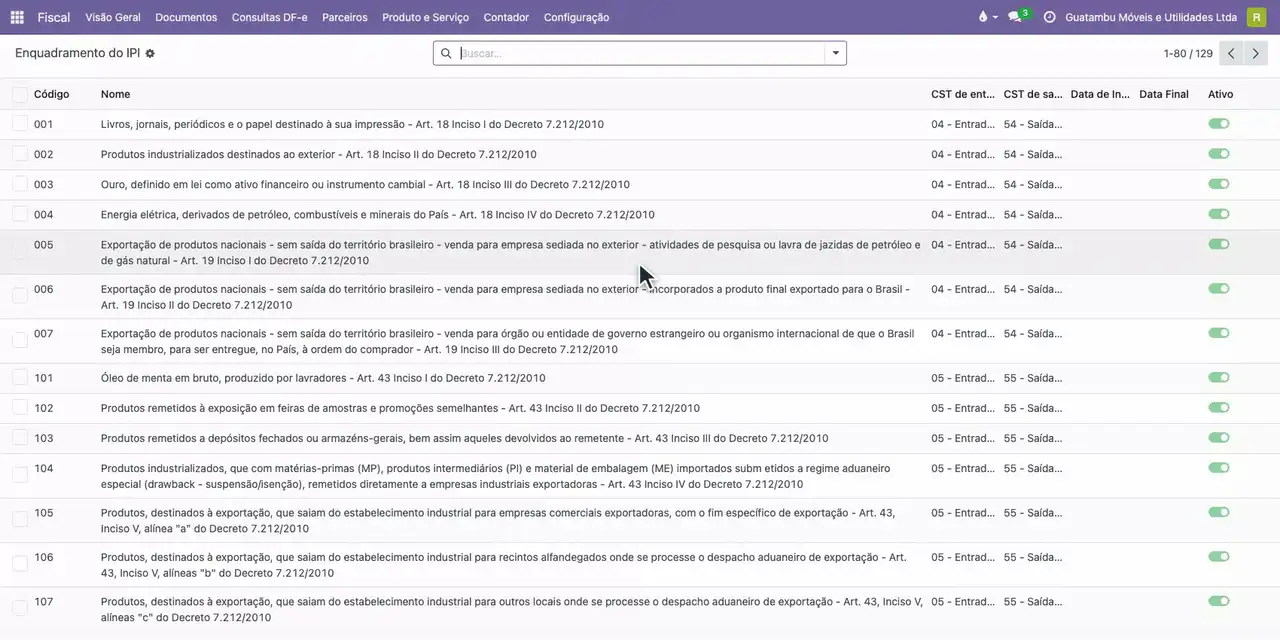Open the Documentos menu

click(186, 17)
